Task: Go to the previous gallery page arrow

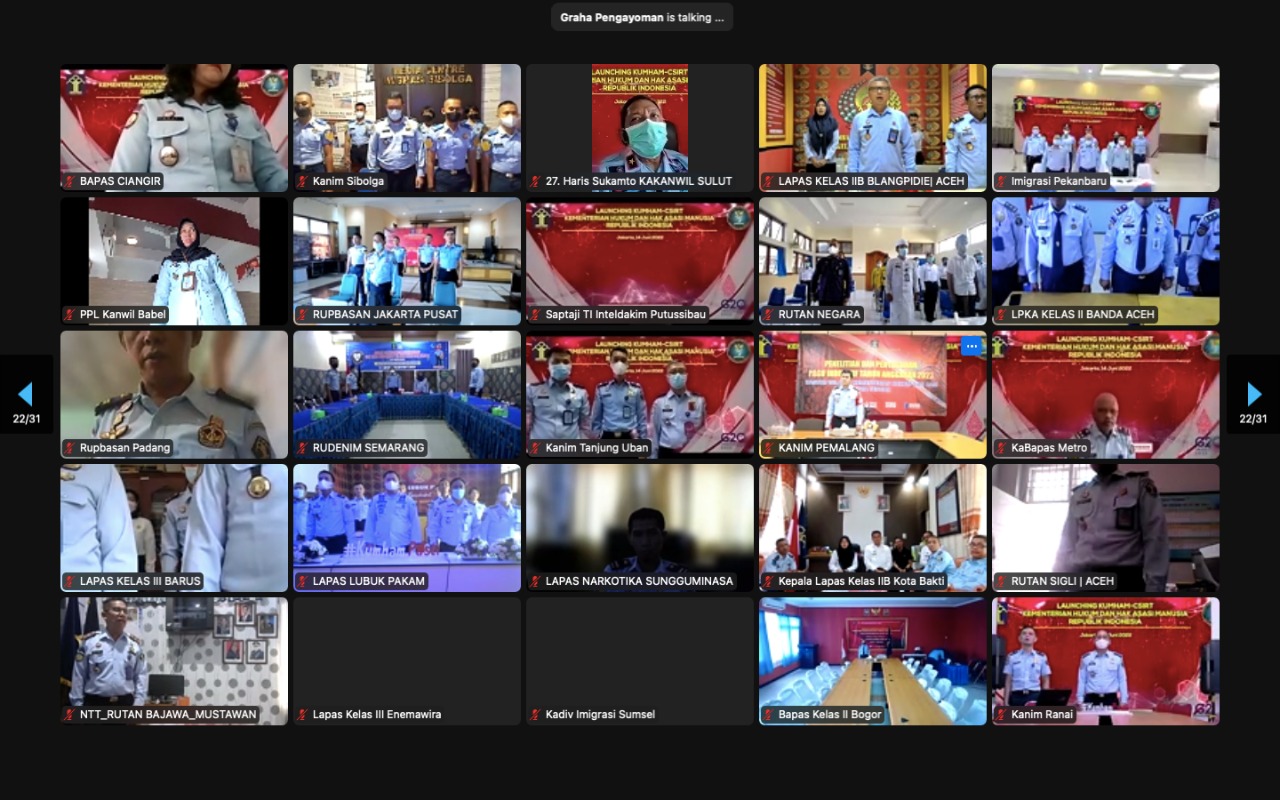Action: 26,394
